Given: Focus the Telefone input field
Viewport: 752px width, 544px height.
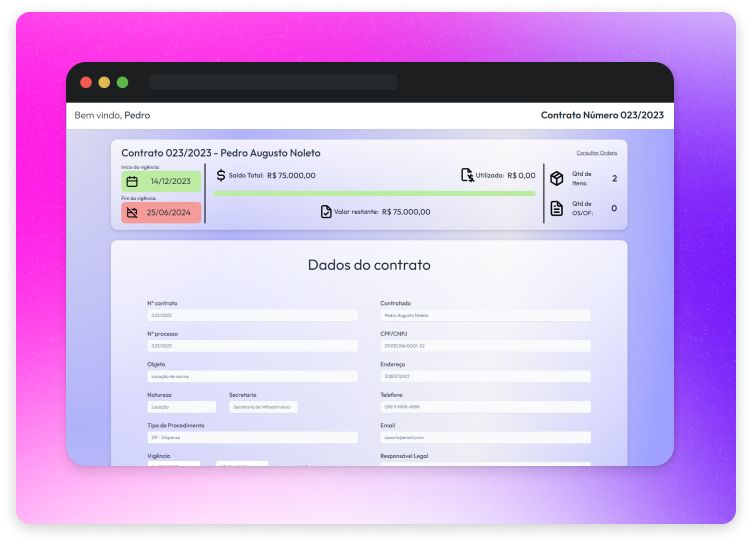Looking at the screenshot, I should click(x=485, y=407).
